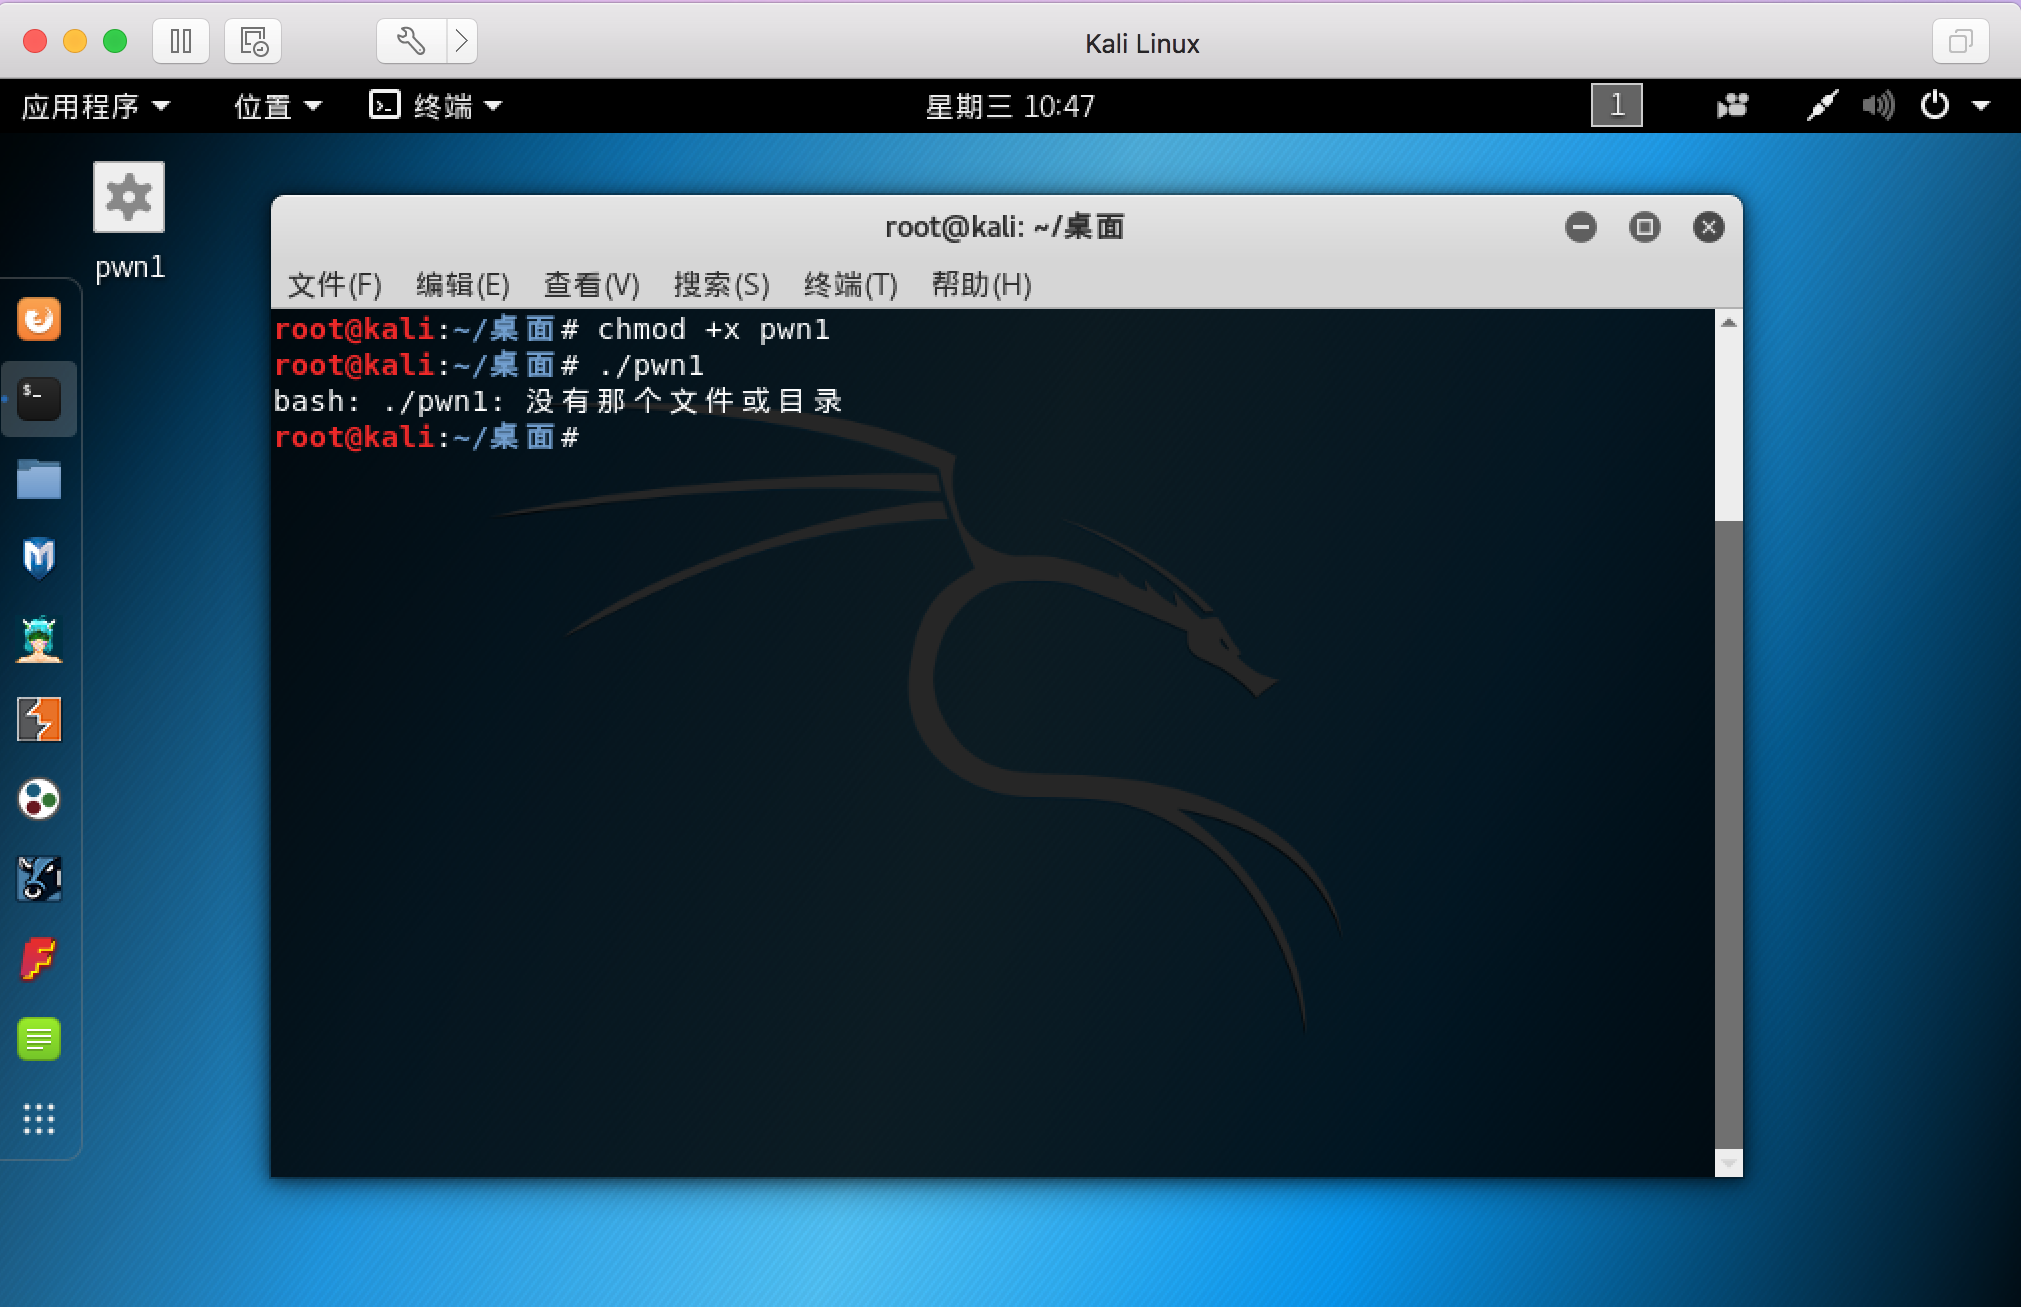Open the 编辑(E) menu in terminal
This screenshot has width=2021, height=1307.
coord(463,285)
